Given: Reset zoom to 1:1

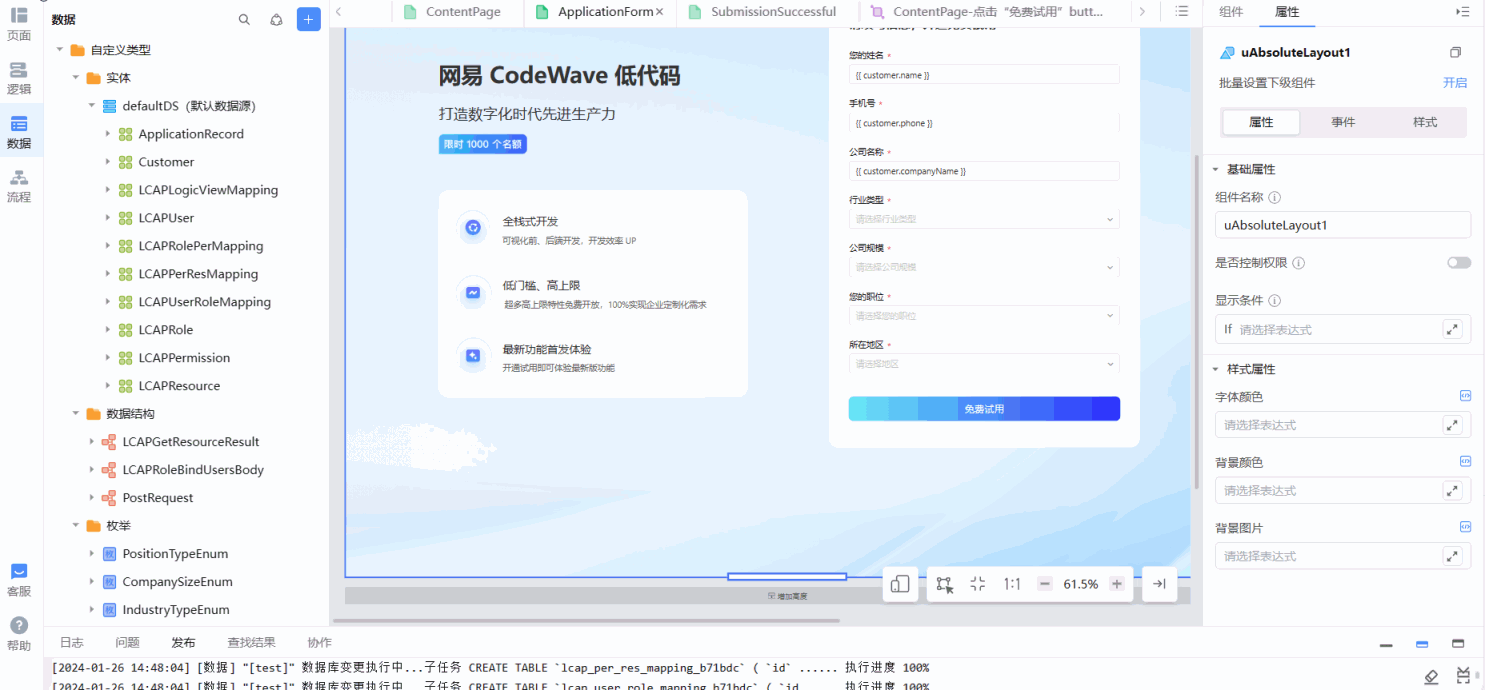Looking at the screenshot, I should [1012, 584].
